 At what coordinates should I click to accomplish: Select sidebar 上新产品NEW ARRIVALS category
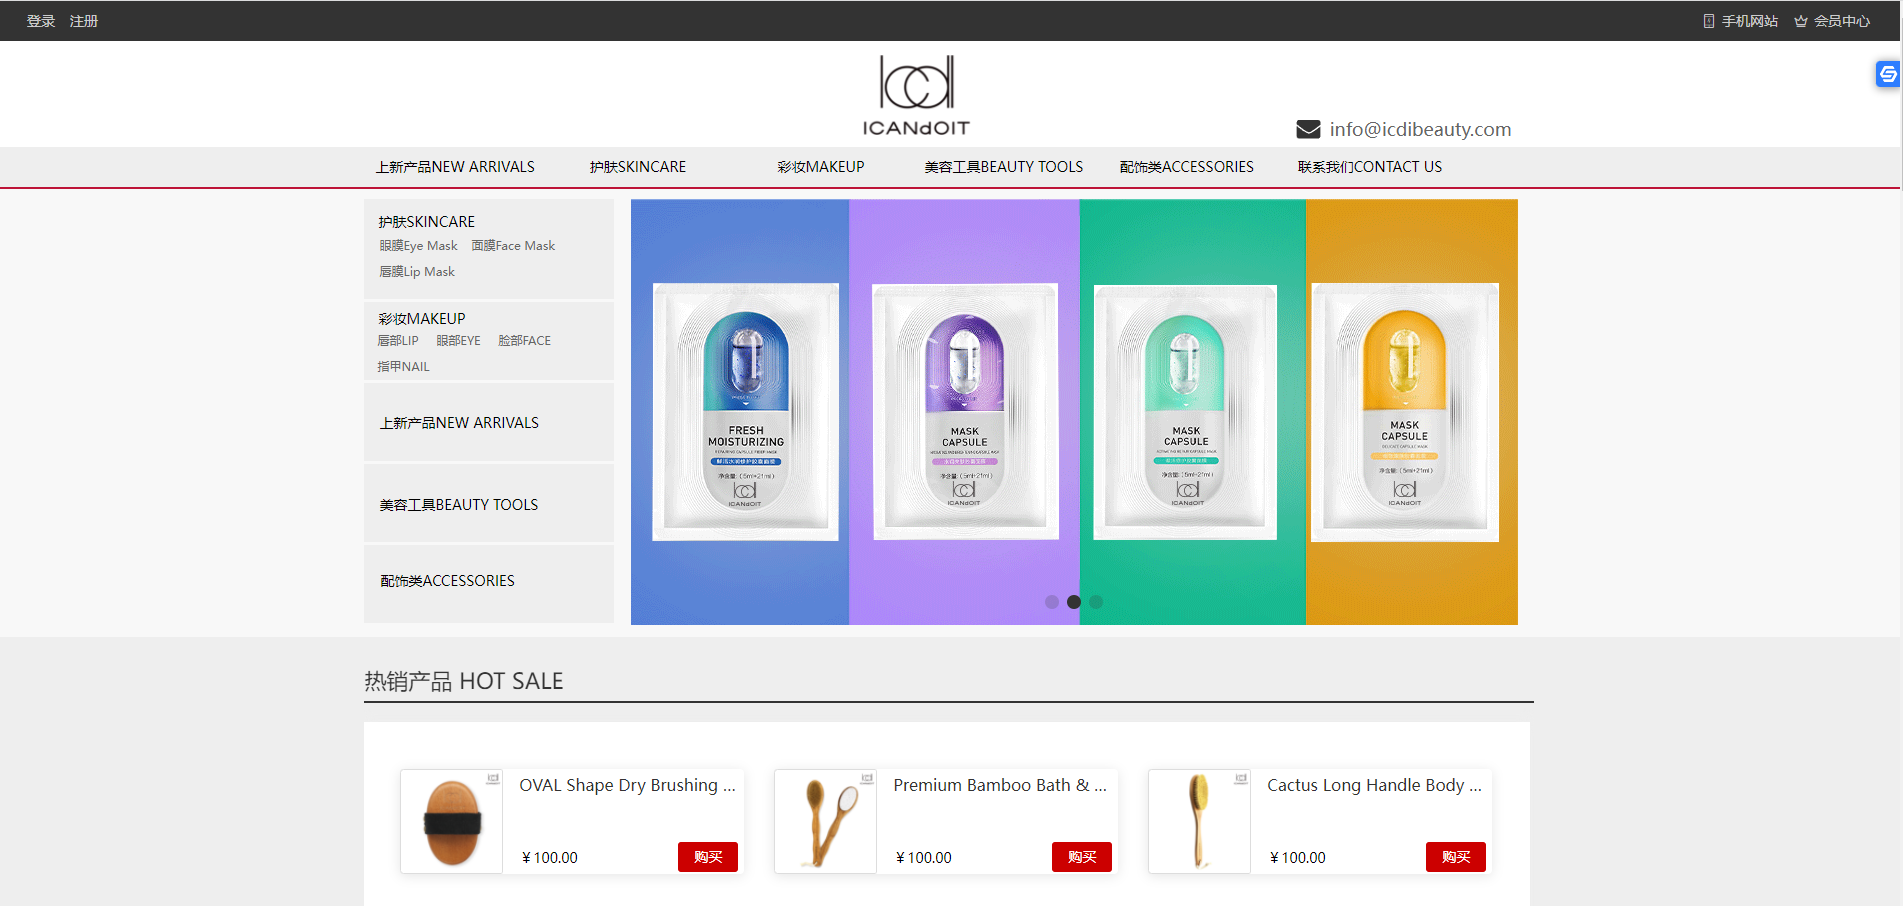pos(459,423)
